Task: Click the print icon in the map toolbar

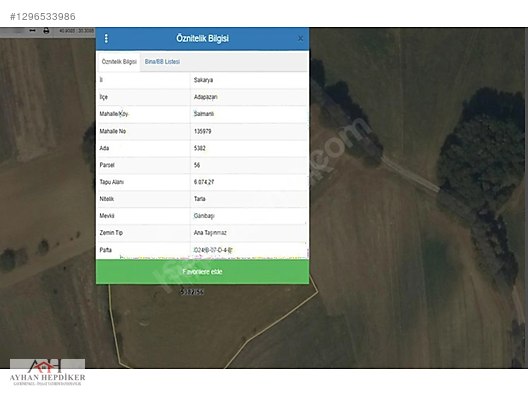Action: 46,31
